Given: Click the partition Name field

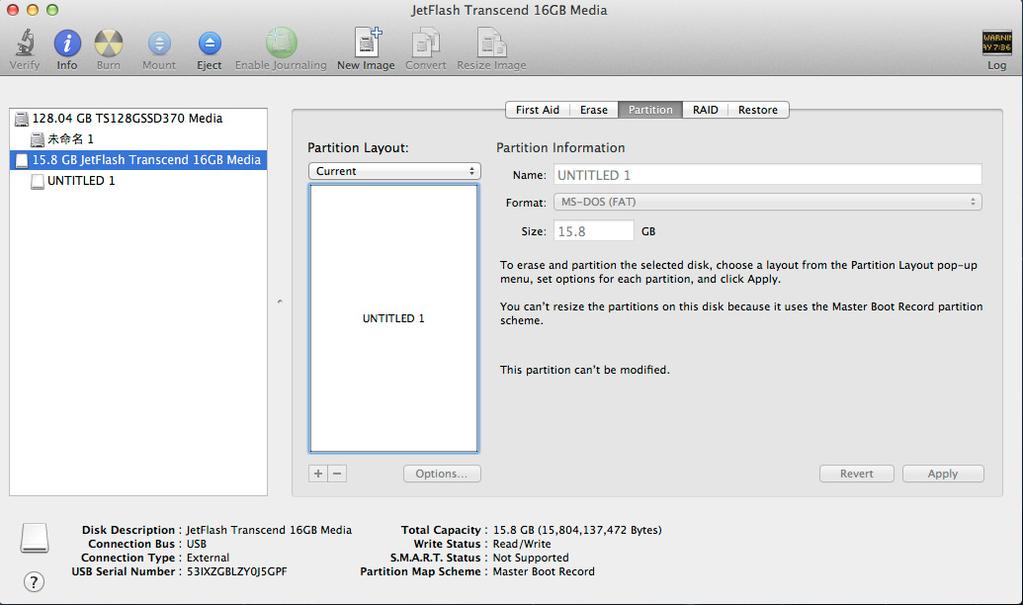Looking at the screenshot, I should [768, 175].
